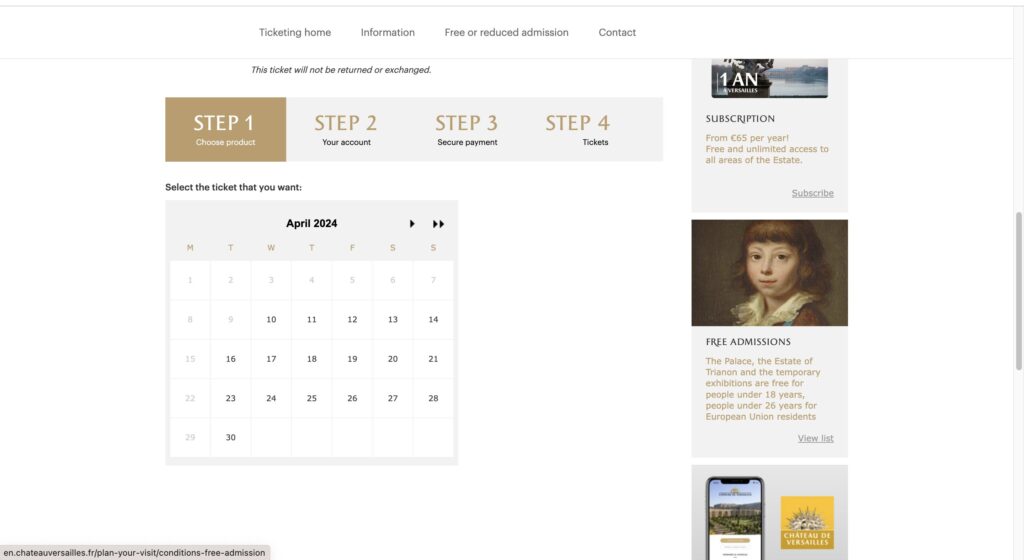Click the Subscribe link
Viewport: 1024px width, 560px height.
pyautogui.click(x=812, y=193)
